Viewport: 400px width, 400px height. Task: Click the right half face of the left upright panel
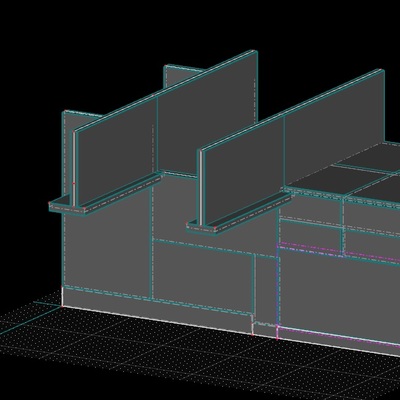(x=207, y=113)
